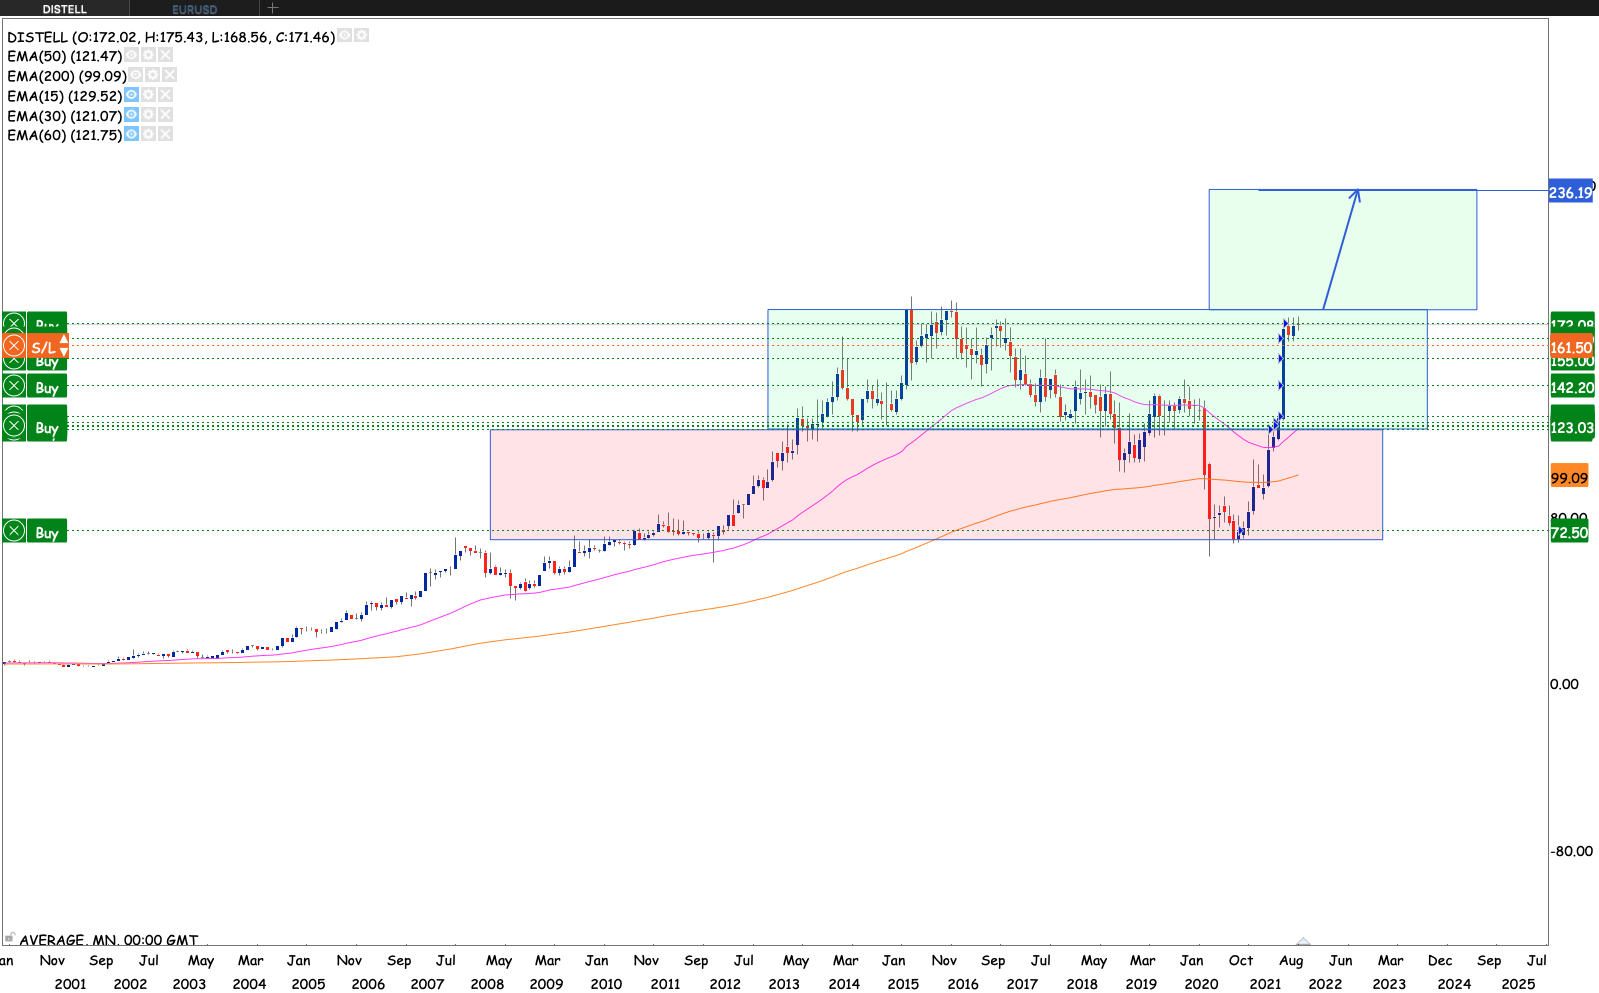This screenshot has width=1599, height=993.
Task: Open settings gear for EMA(15)
Action: pos(148,95)
